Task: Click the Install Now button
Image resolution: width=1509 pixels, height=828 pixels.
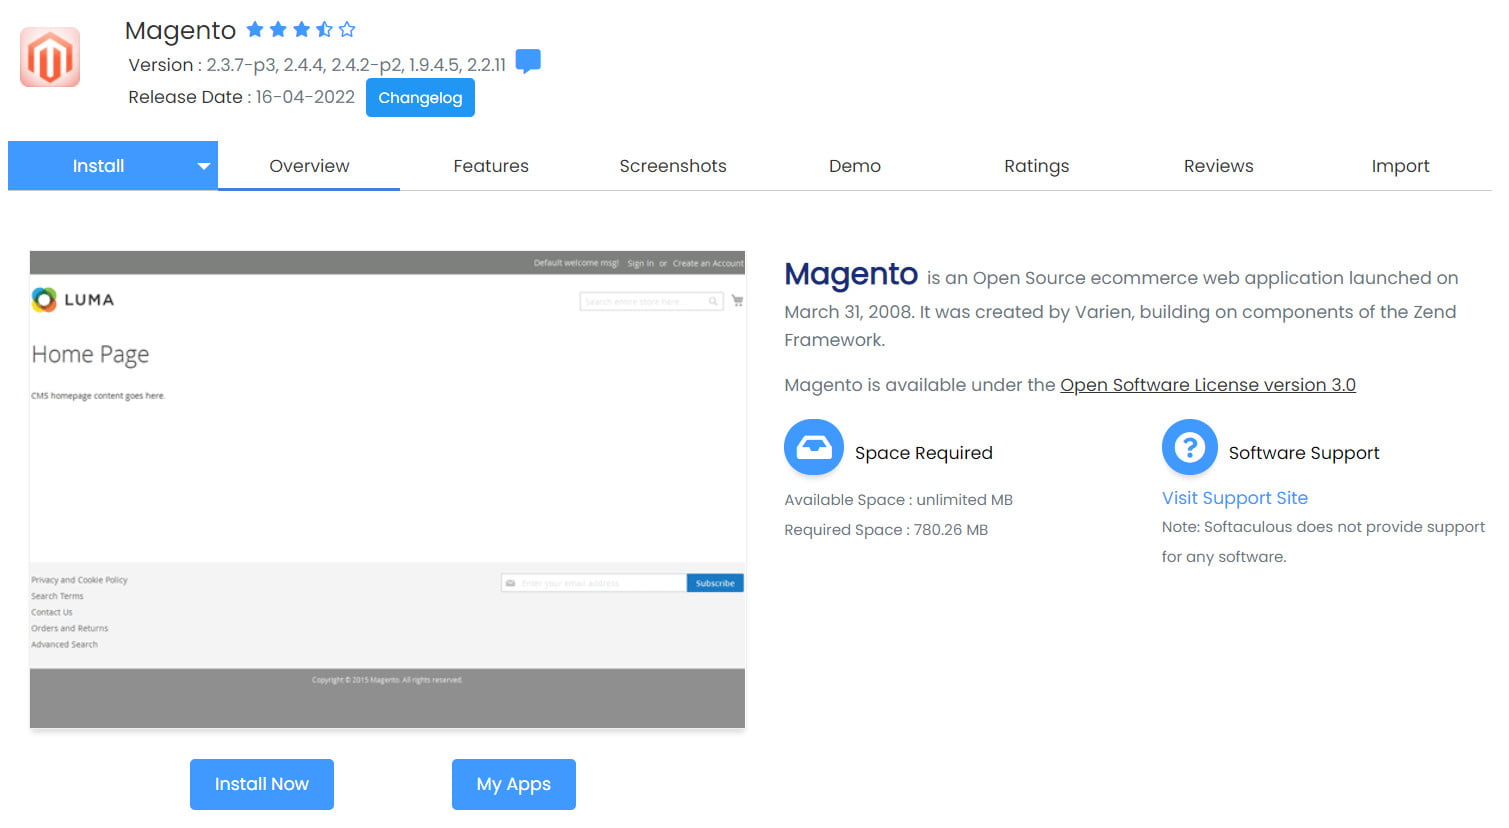Action: (x=262, y=784)
